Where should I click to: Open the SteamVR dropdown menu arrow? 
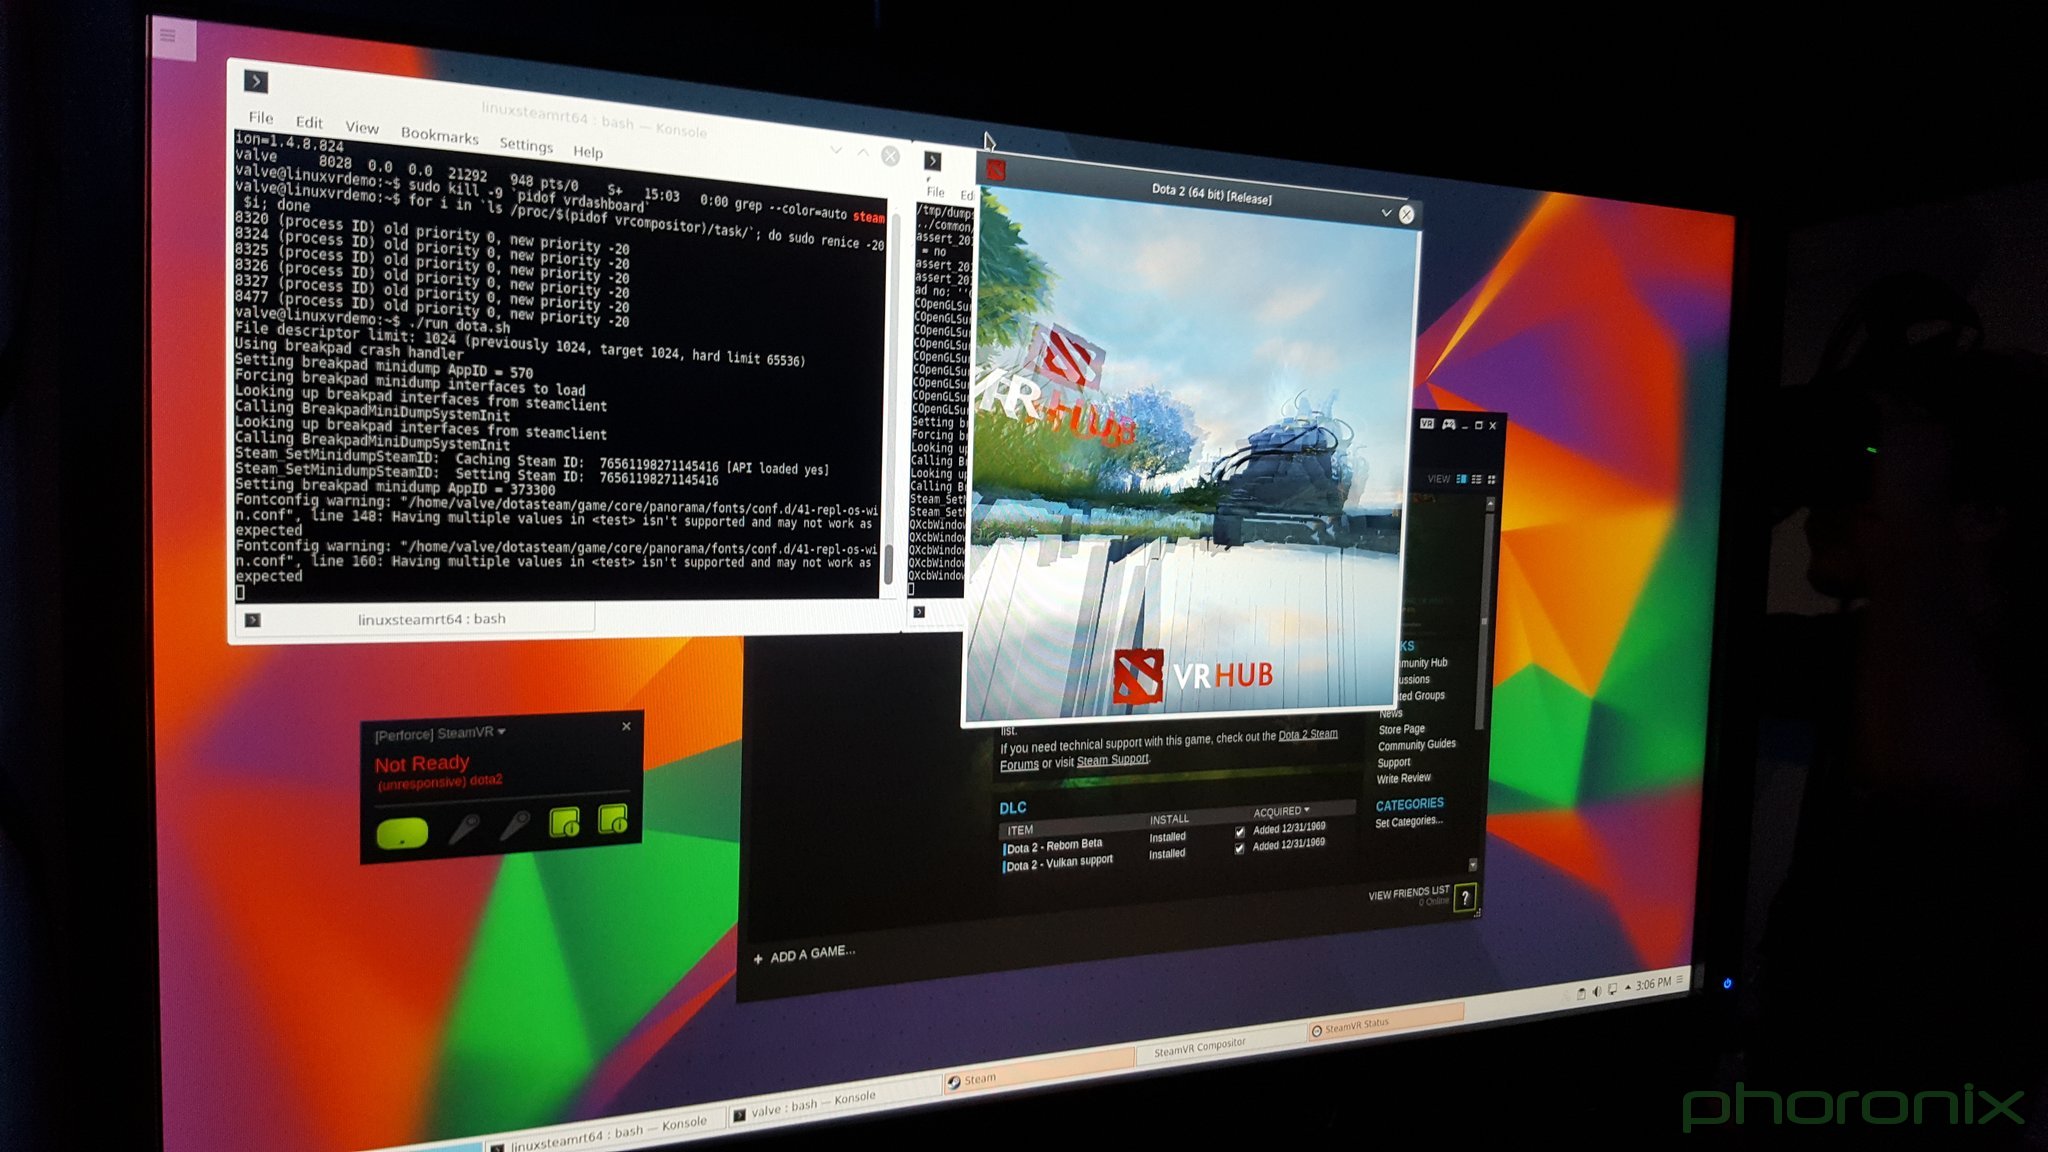pos(501,732)
